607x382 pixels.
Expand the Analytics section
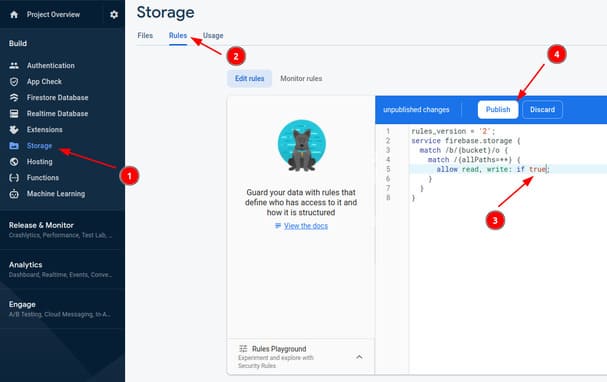pos(62,269)
